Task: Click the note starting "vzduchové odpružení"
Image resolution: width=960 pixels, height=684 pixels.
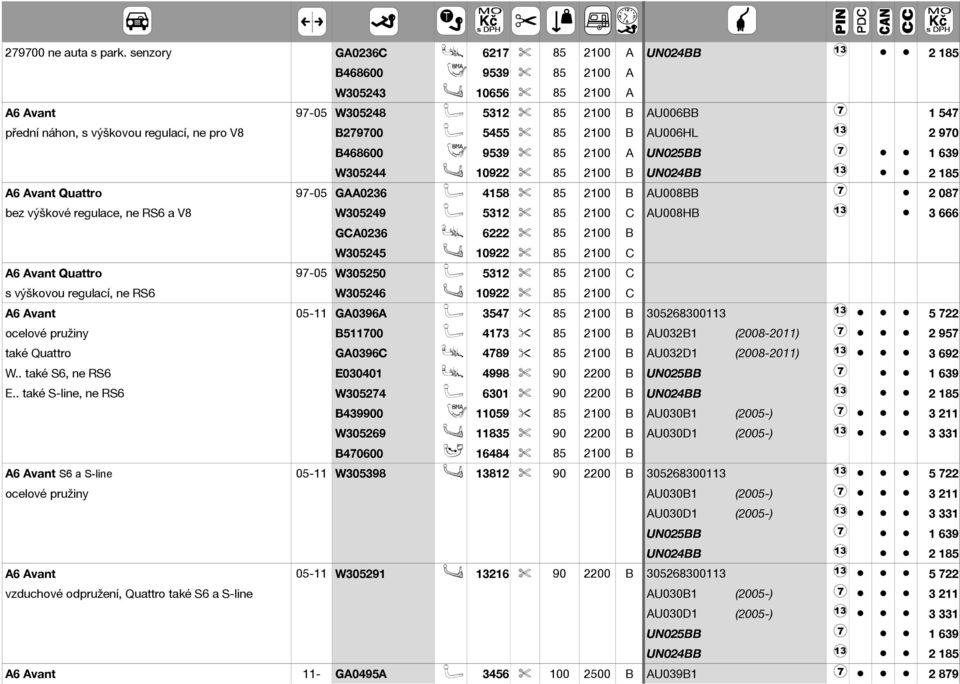Action: point(129,593)
